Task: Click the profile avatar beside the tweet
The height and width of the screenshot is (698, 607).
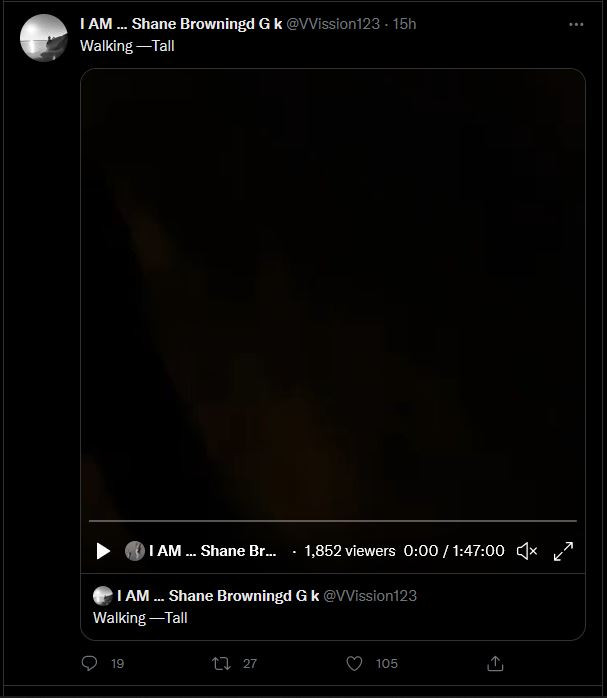Action: 44,38
